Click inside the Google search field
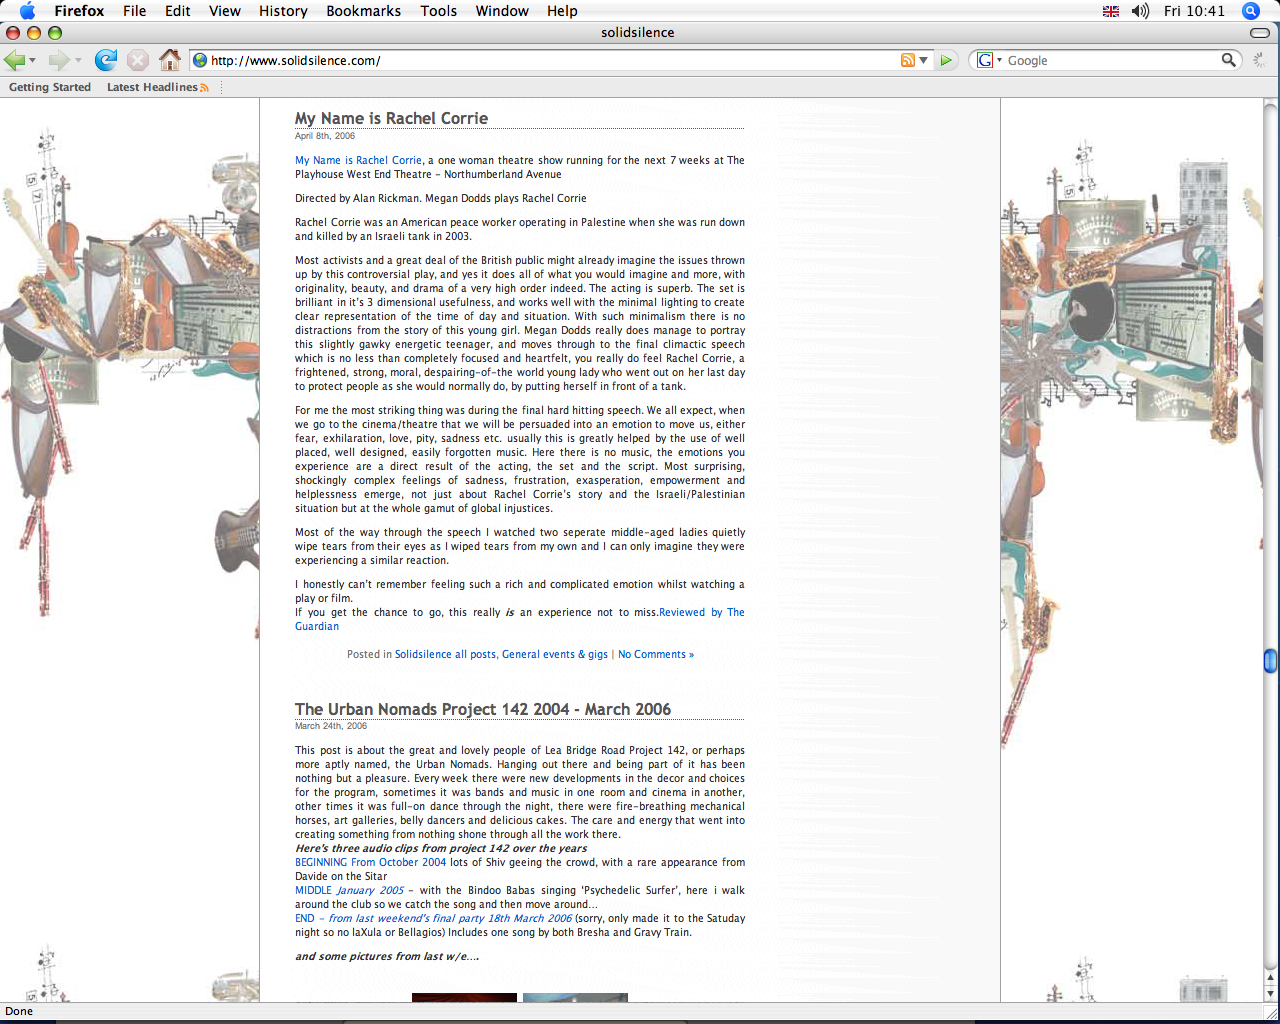Image resolution: width=1280 pixels, height=1024 pixels. 1110,61
